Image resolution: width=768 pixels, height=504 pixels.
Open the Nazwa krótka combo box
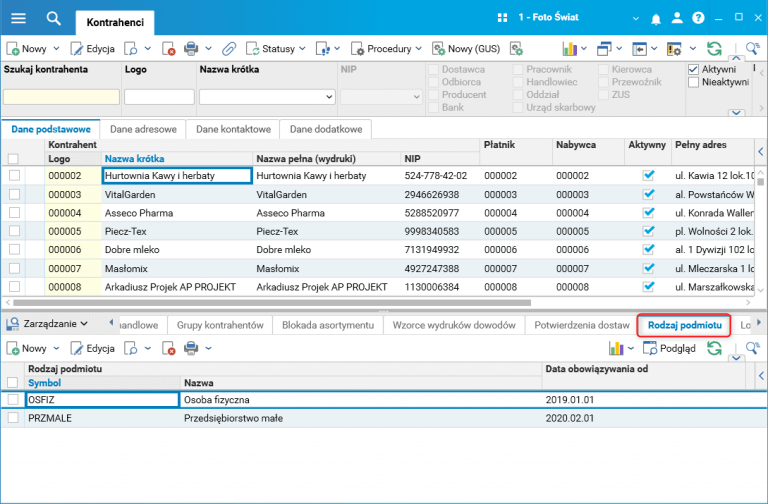(330, 97)
